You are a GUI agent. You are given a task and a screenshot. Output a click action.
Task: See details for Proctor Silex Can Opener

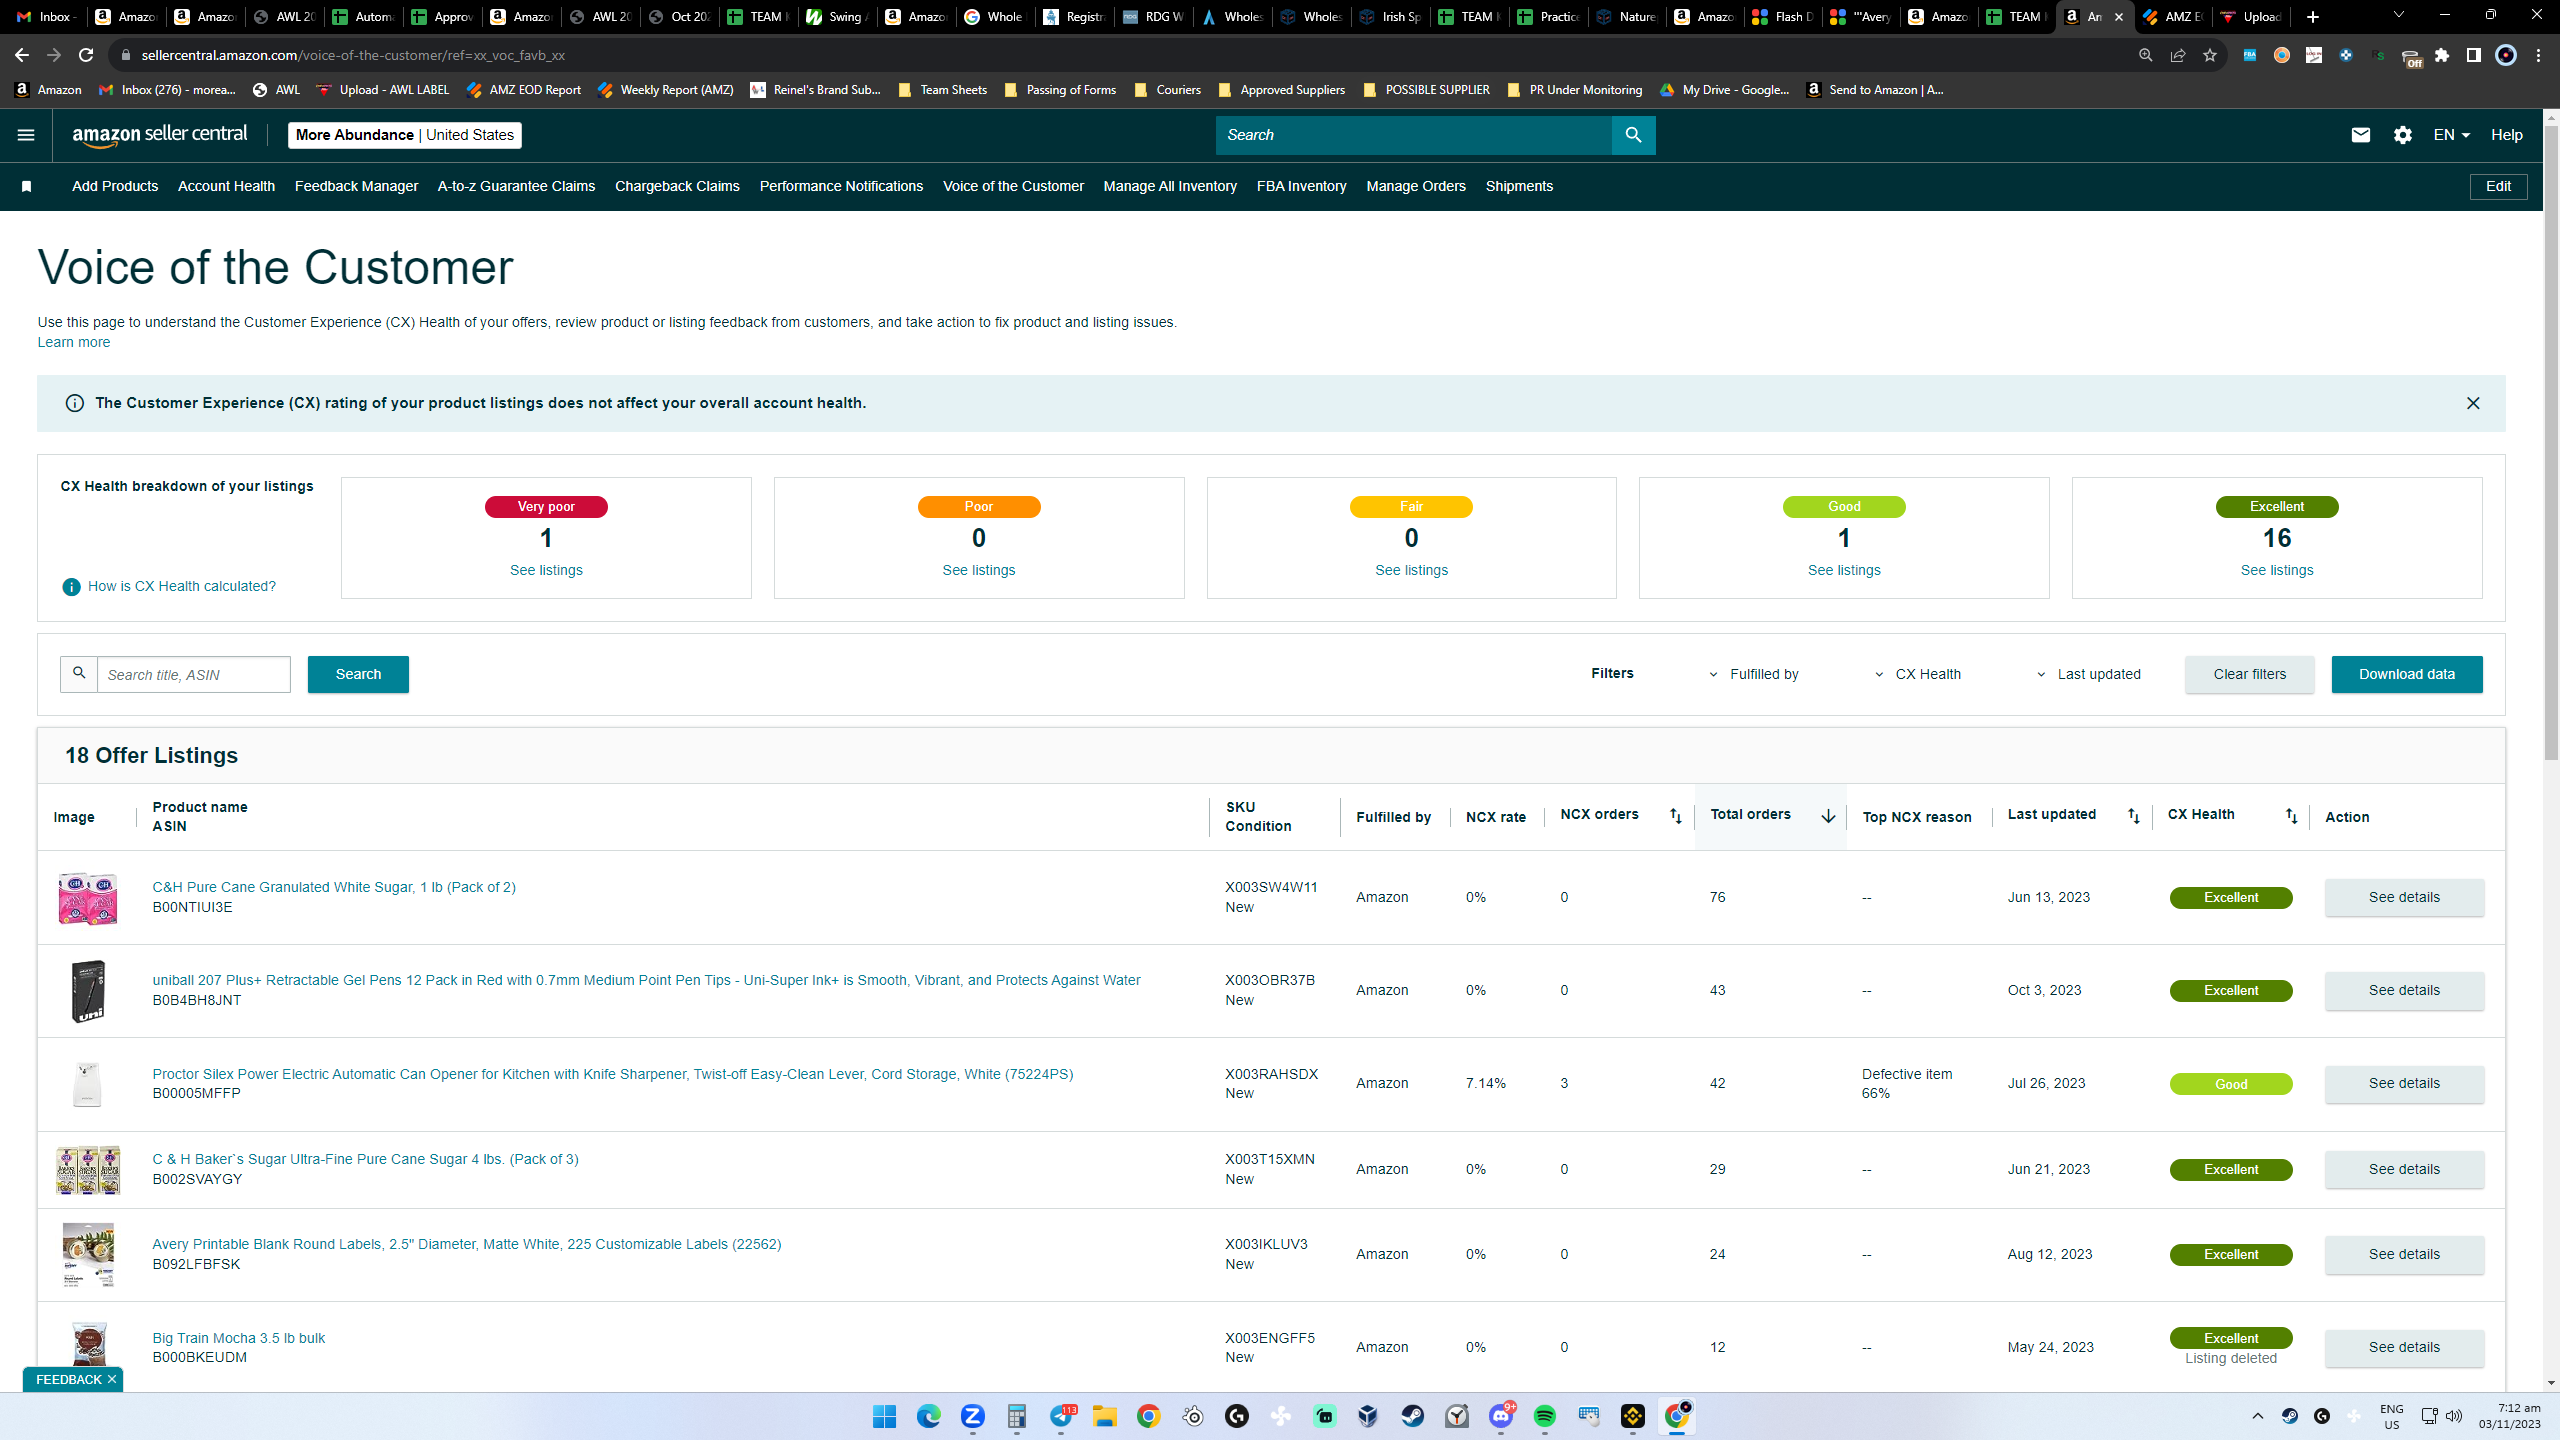point(2404,1083)
